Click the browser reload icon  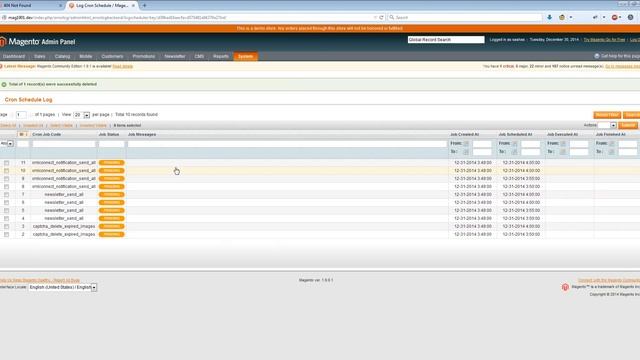tap(381, 18)
